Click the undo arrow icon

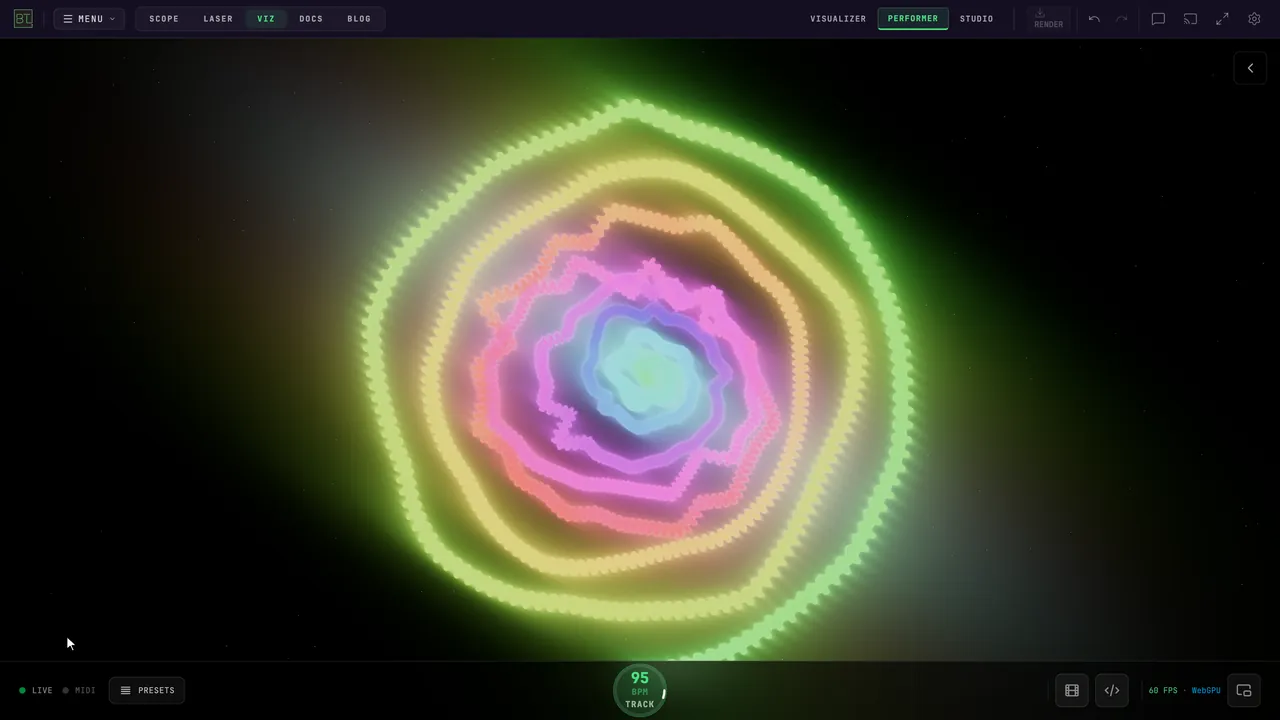click(x=1094, y=19)
